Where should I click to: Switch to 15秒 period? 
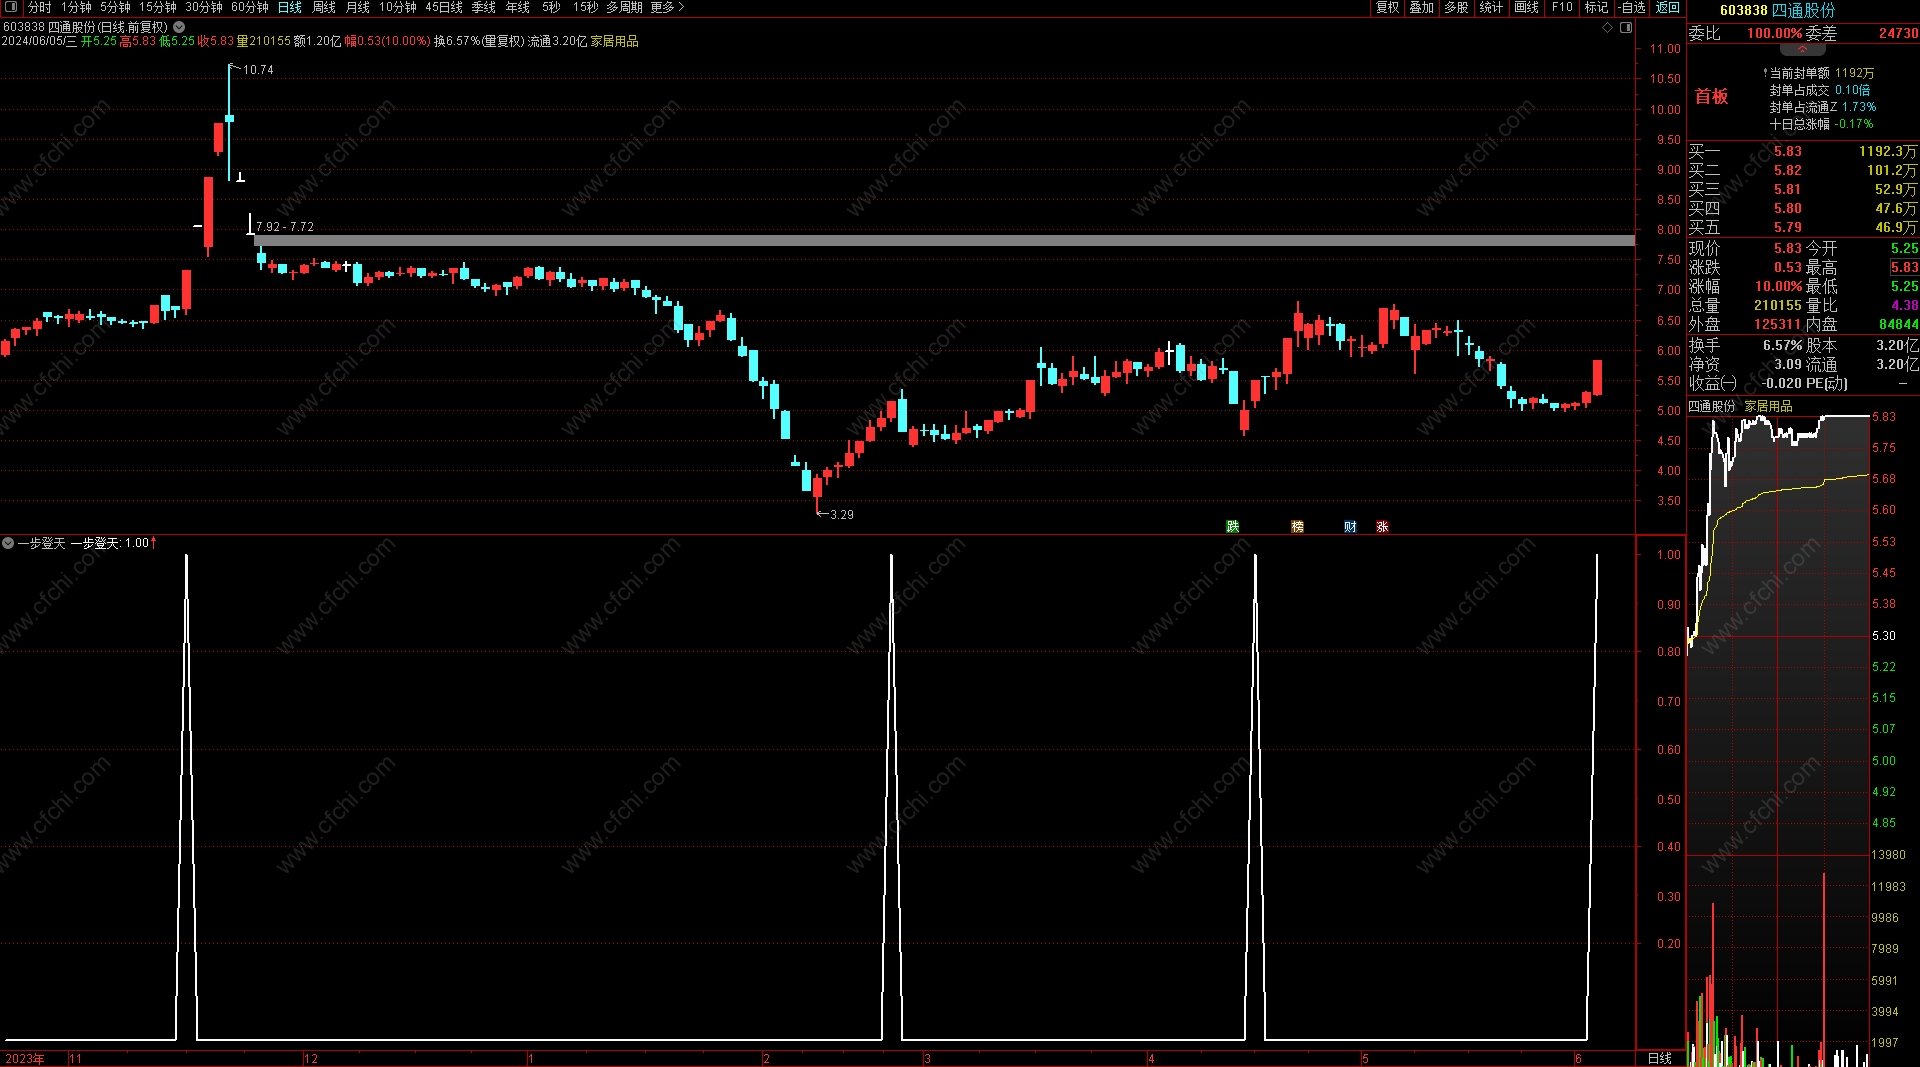click(585, 7)
